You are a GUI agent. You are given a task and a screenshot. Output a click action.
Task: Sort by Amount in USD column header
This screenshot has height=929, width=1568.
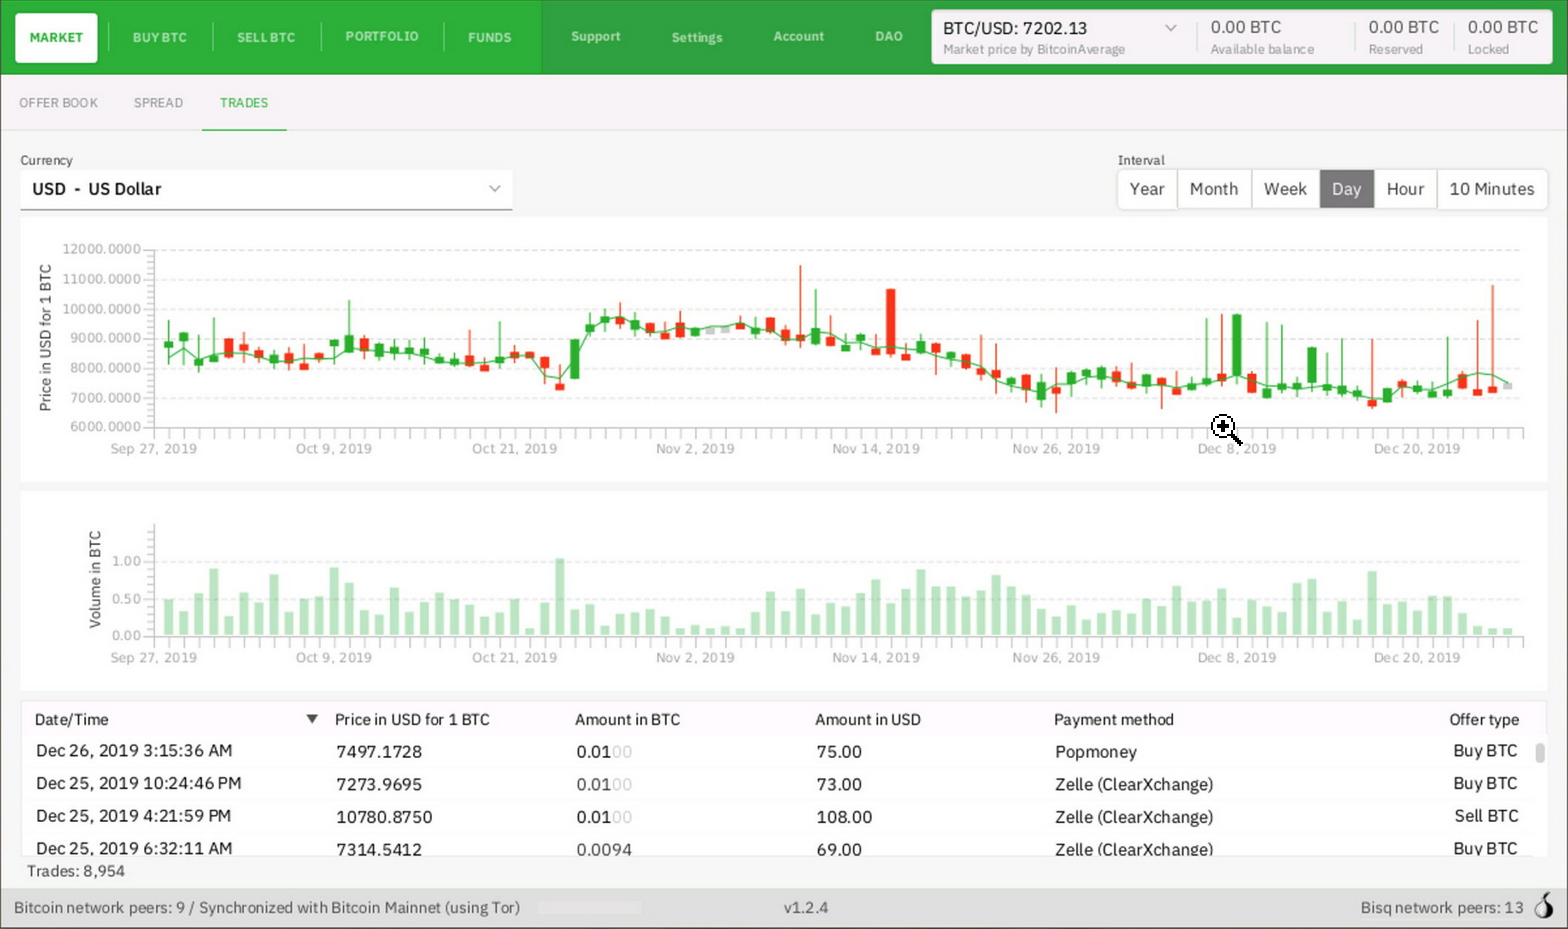tap(868, 719)
